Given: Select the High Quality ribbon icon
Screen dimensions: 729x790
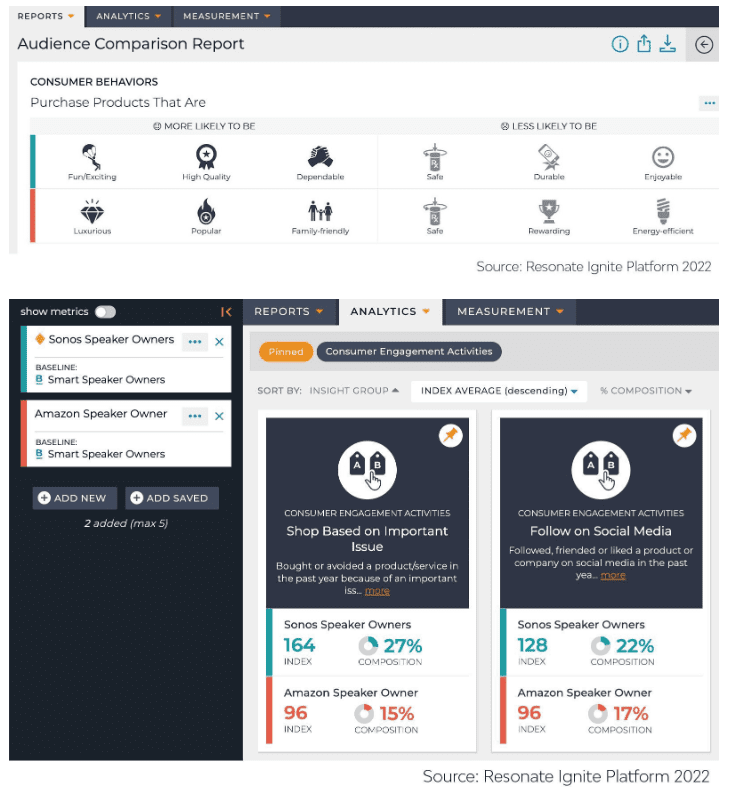Looking at the screenshot, I should pyautogui.click(x=206, y=157).
